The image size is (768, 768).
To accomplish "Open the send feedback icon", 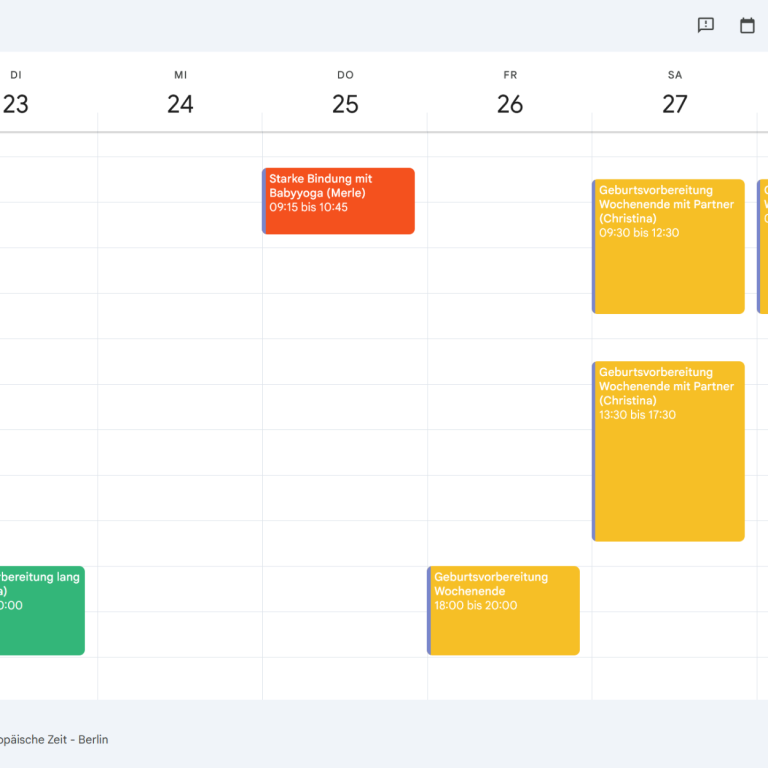I will [x=706, y=26].
